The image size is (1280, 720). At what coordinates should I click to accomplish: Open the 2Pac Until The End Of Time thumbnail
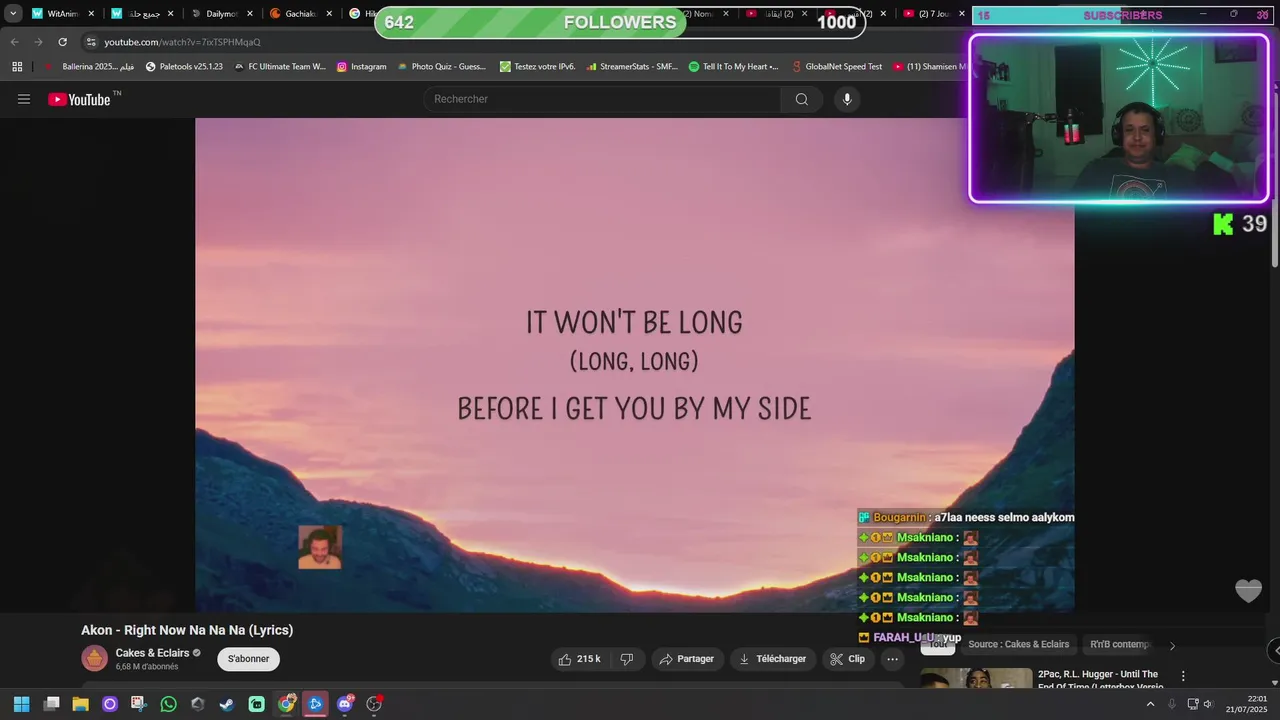tap(975, 678)
